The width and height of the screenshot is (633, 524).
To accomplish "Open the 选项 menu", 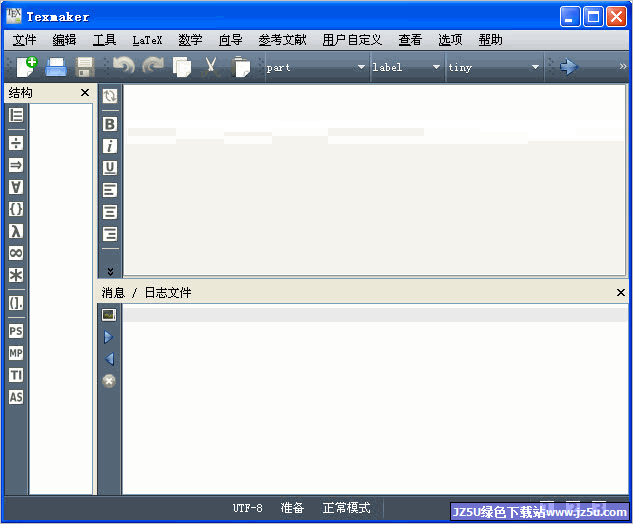I will pyautogui.click(x=450, y=40).
